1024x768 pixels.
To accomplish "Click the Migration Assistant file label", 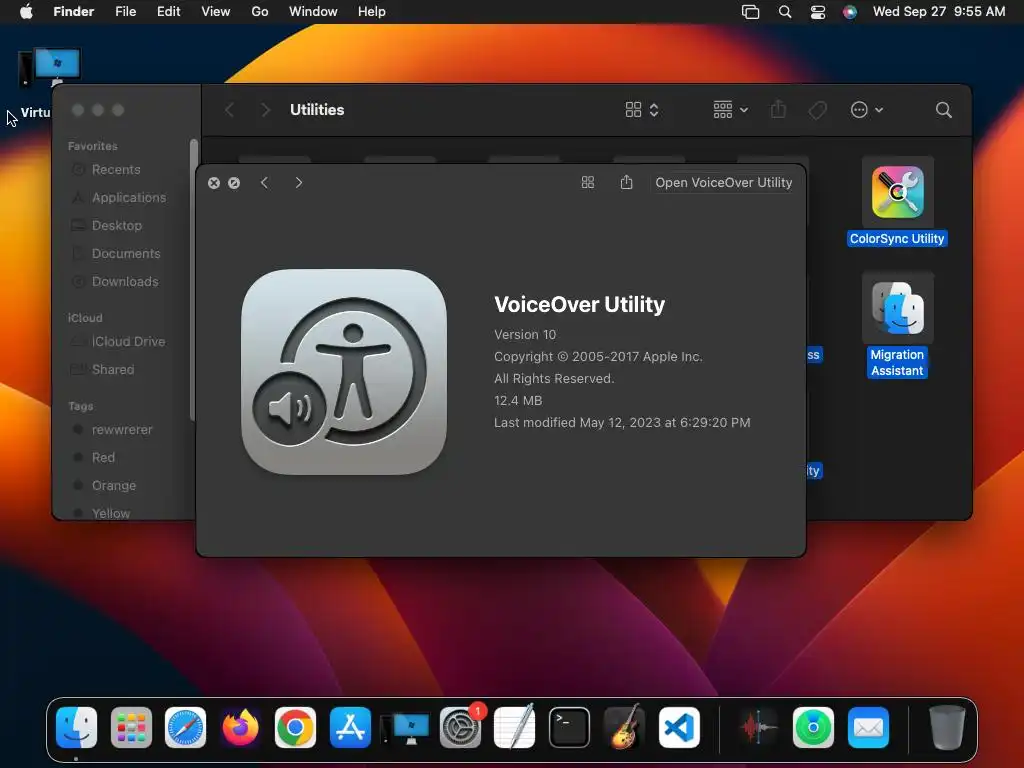I will tap(897, 362).
